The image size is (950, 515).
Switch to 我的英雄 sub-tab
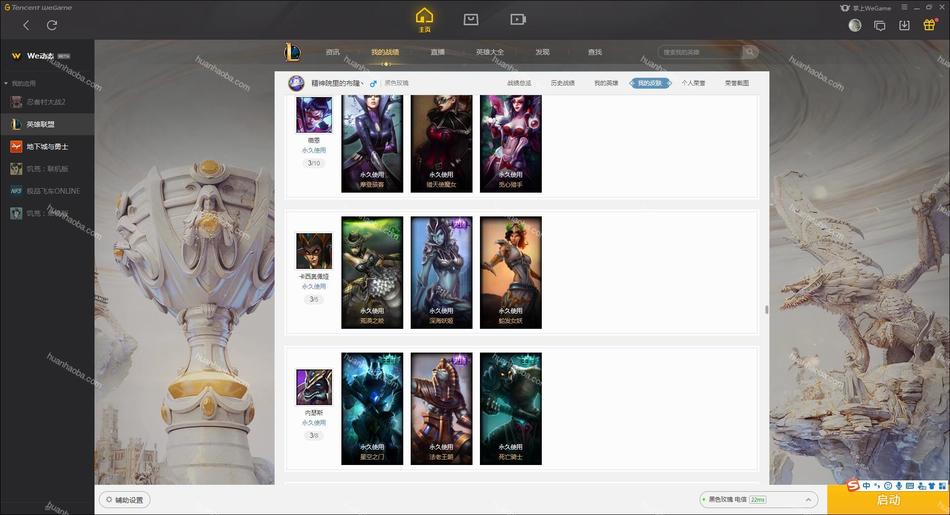[x=606, y=83]
